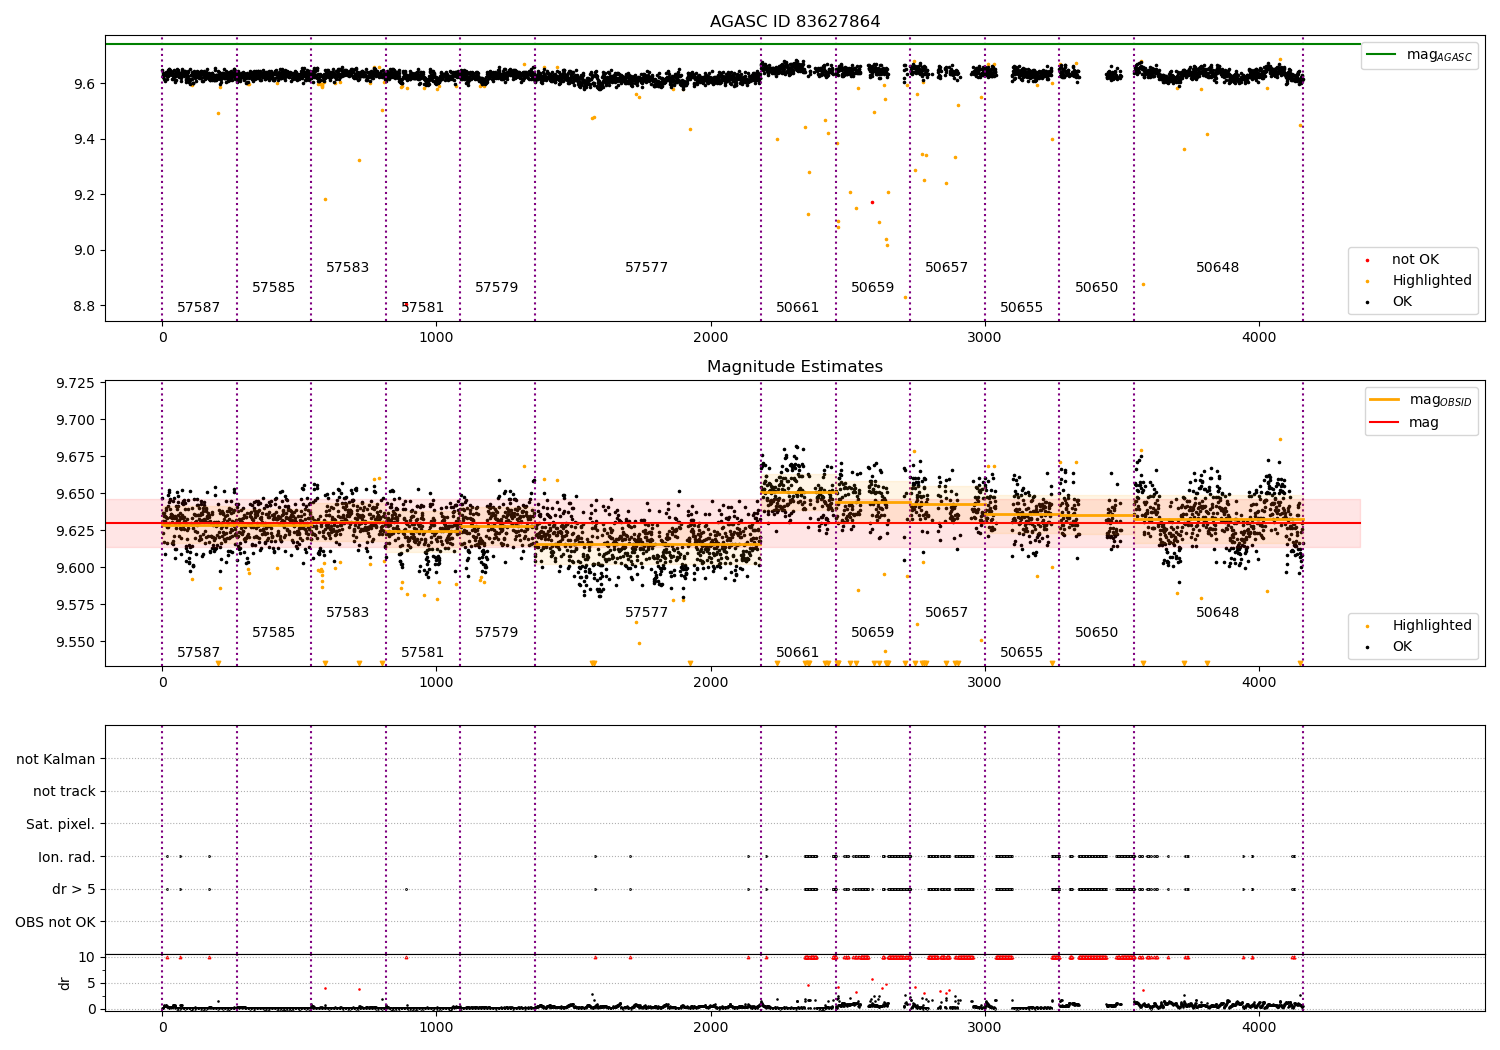Click obsid label 50648 in top plot
The width and height of the screenshot is (1500, 1050).
click(x=1217, y=268)
